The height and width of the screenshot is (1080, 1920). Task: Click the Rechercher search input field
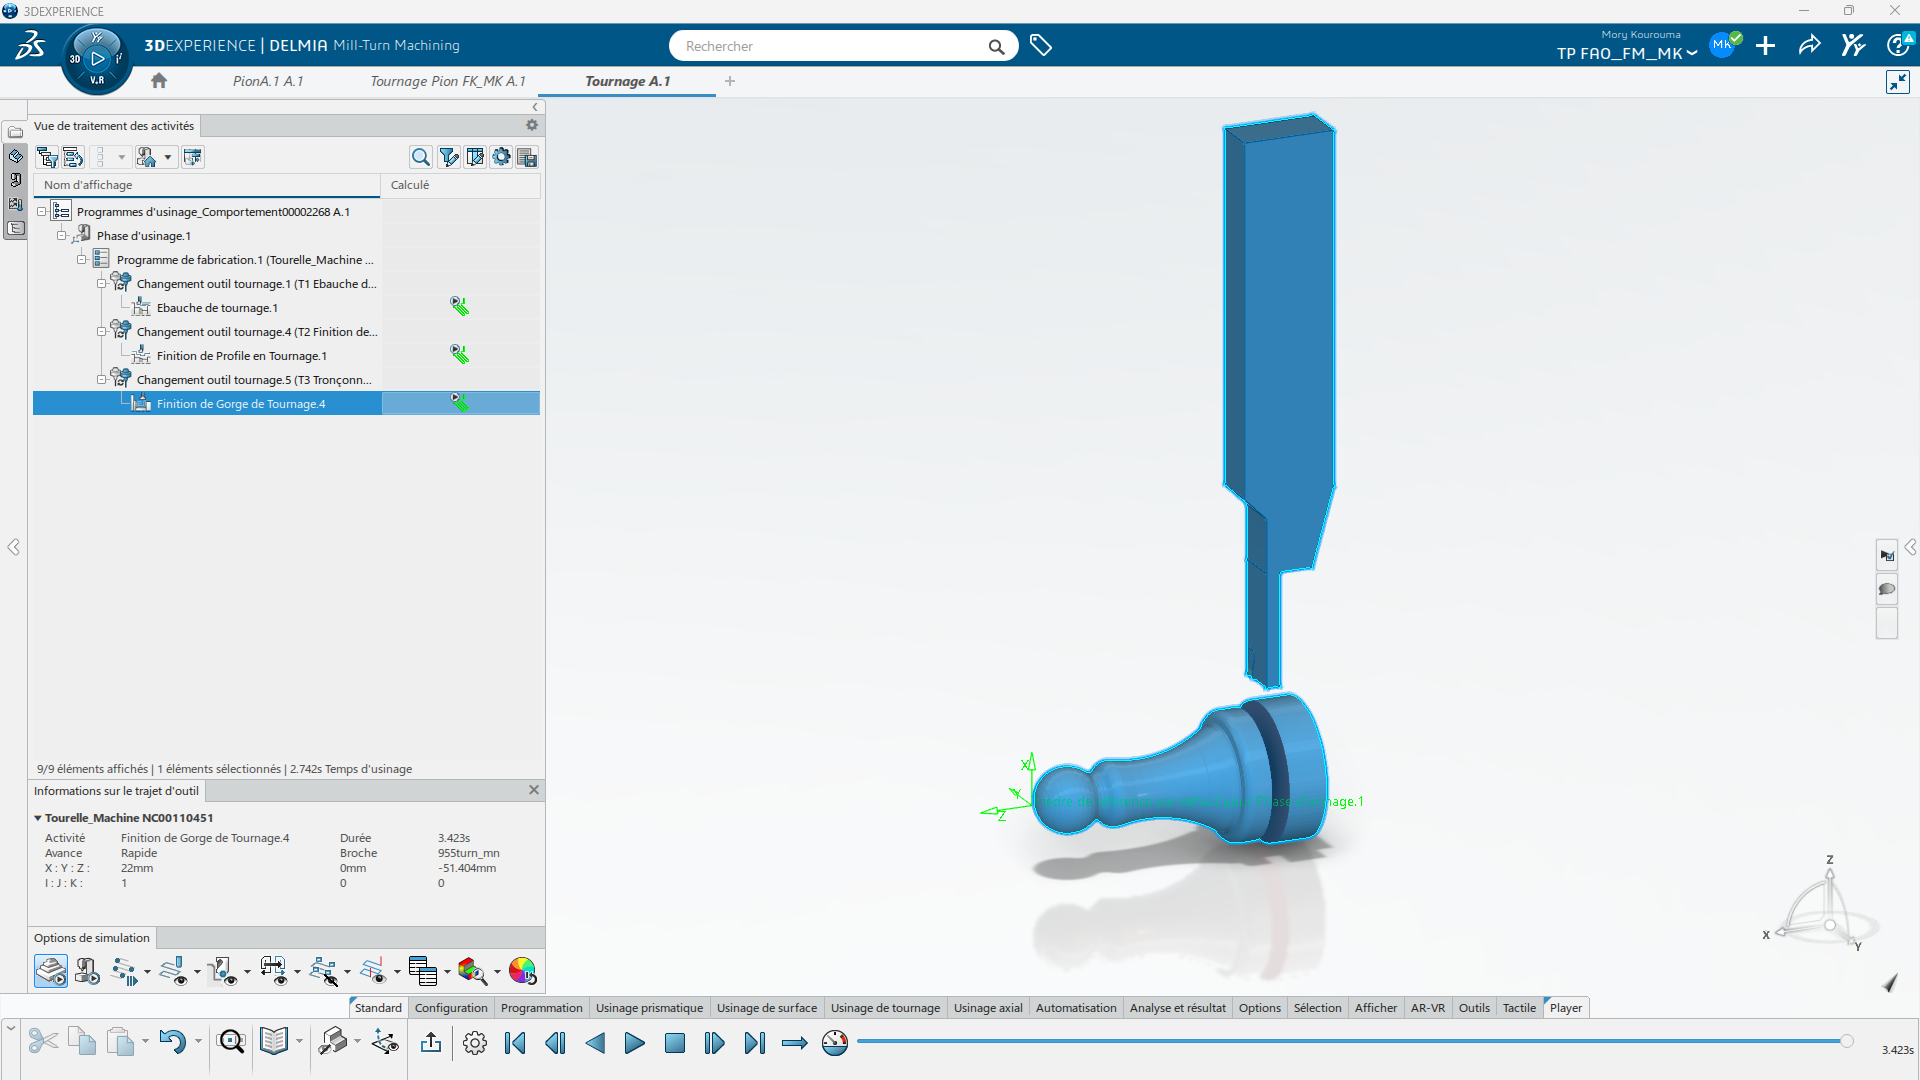point(830,46)
